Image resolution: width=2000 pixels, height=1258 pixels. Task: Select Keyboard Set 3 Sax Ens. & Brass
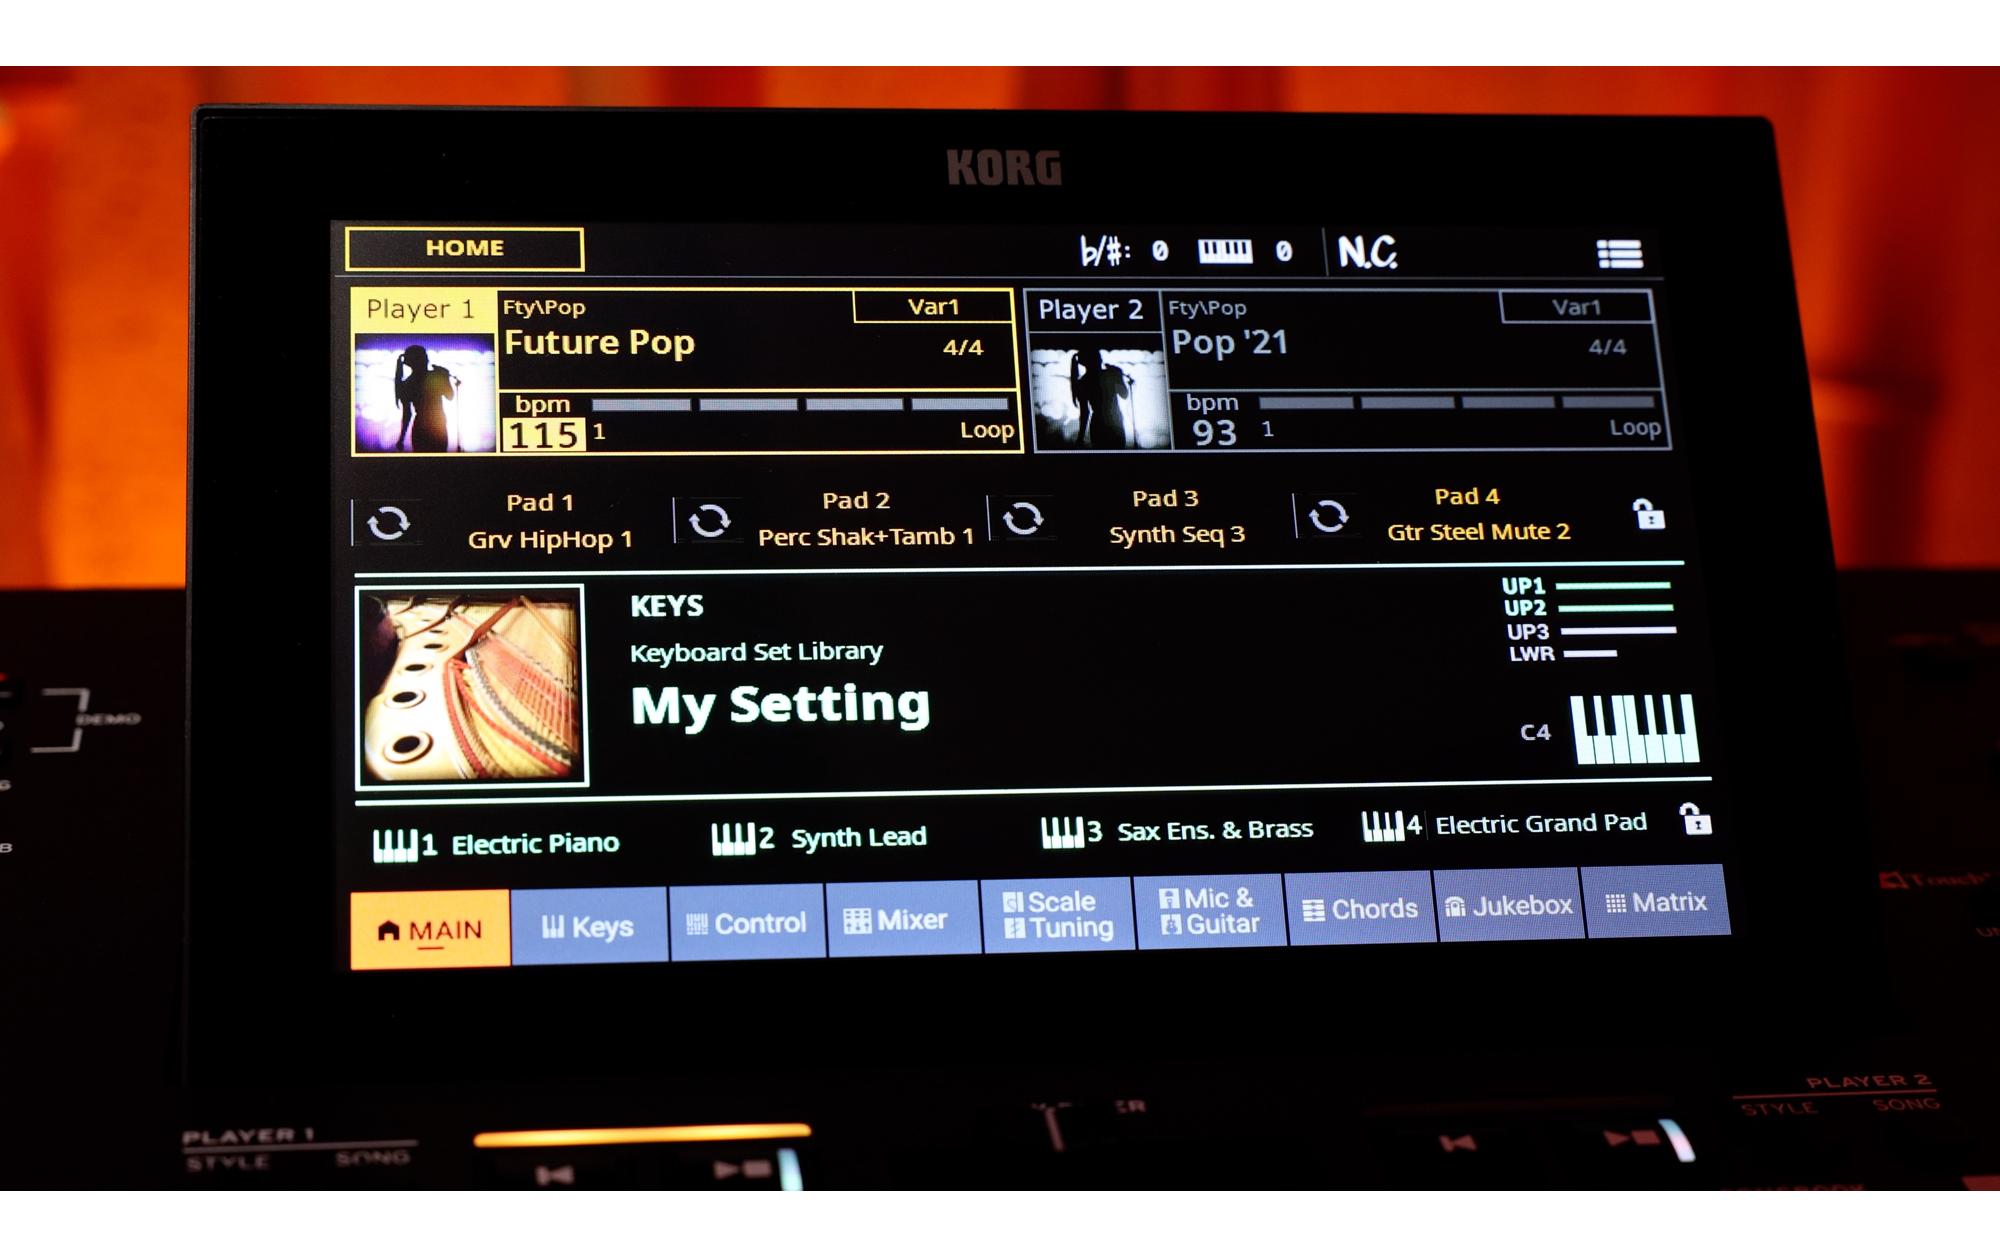(1177, 830)
